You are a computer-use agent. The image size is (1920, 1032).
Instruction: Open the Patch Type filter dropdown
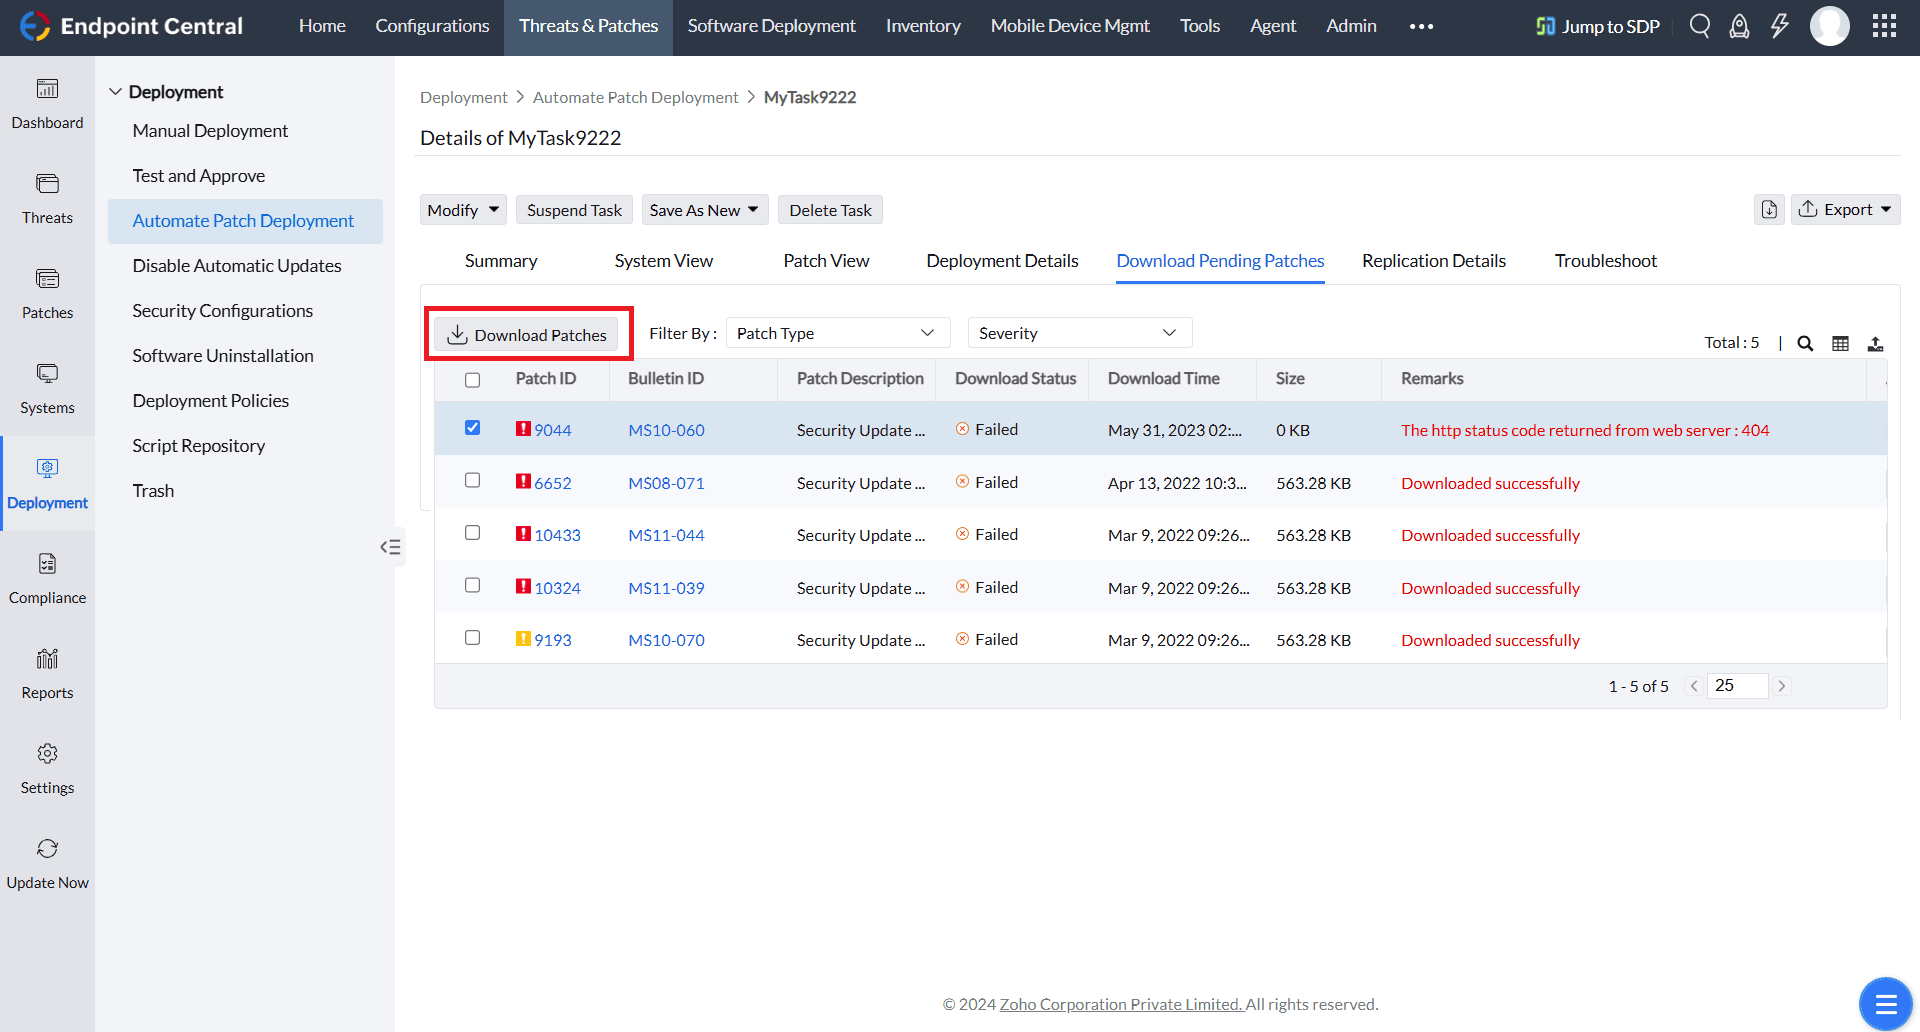point(837,333)
